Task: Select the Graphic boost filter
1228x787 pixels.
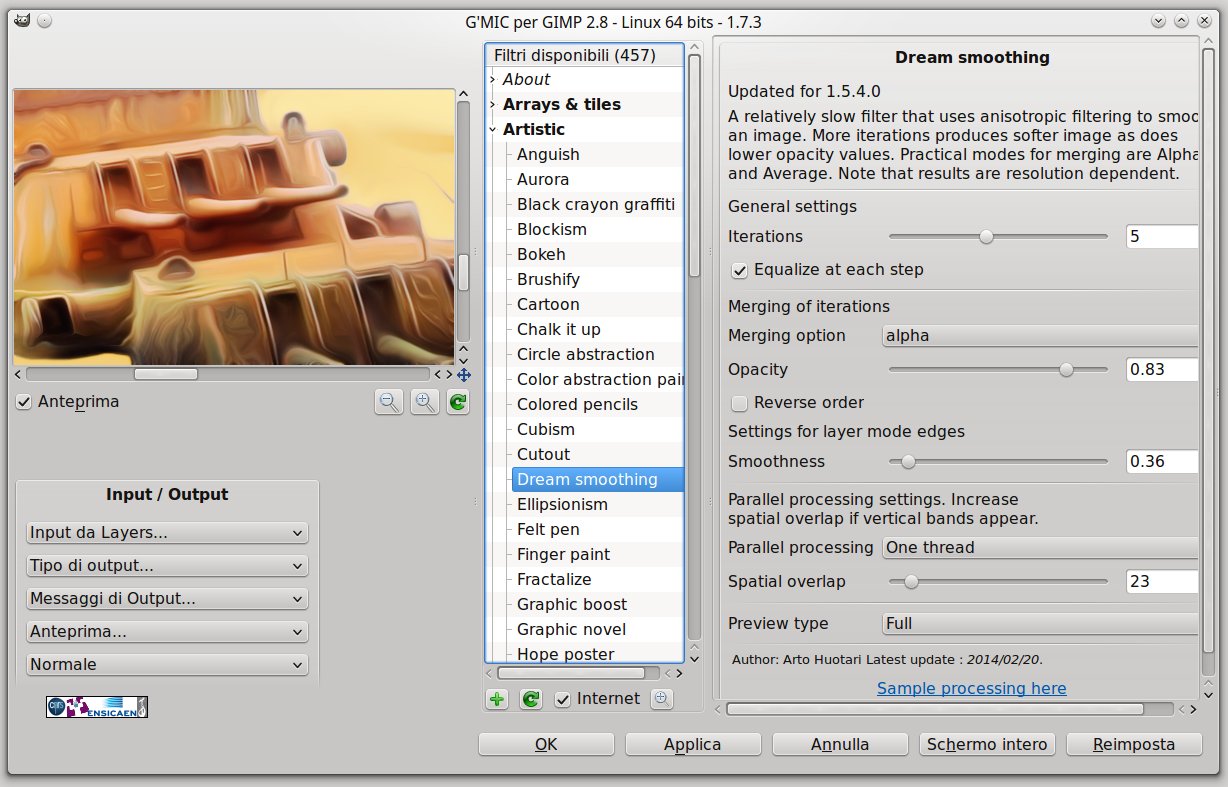Action: point(572,605)
